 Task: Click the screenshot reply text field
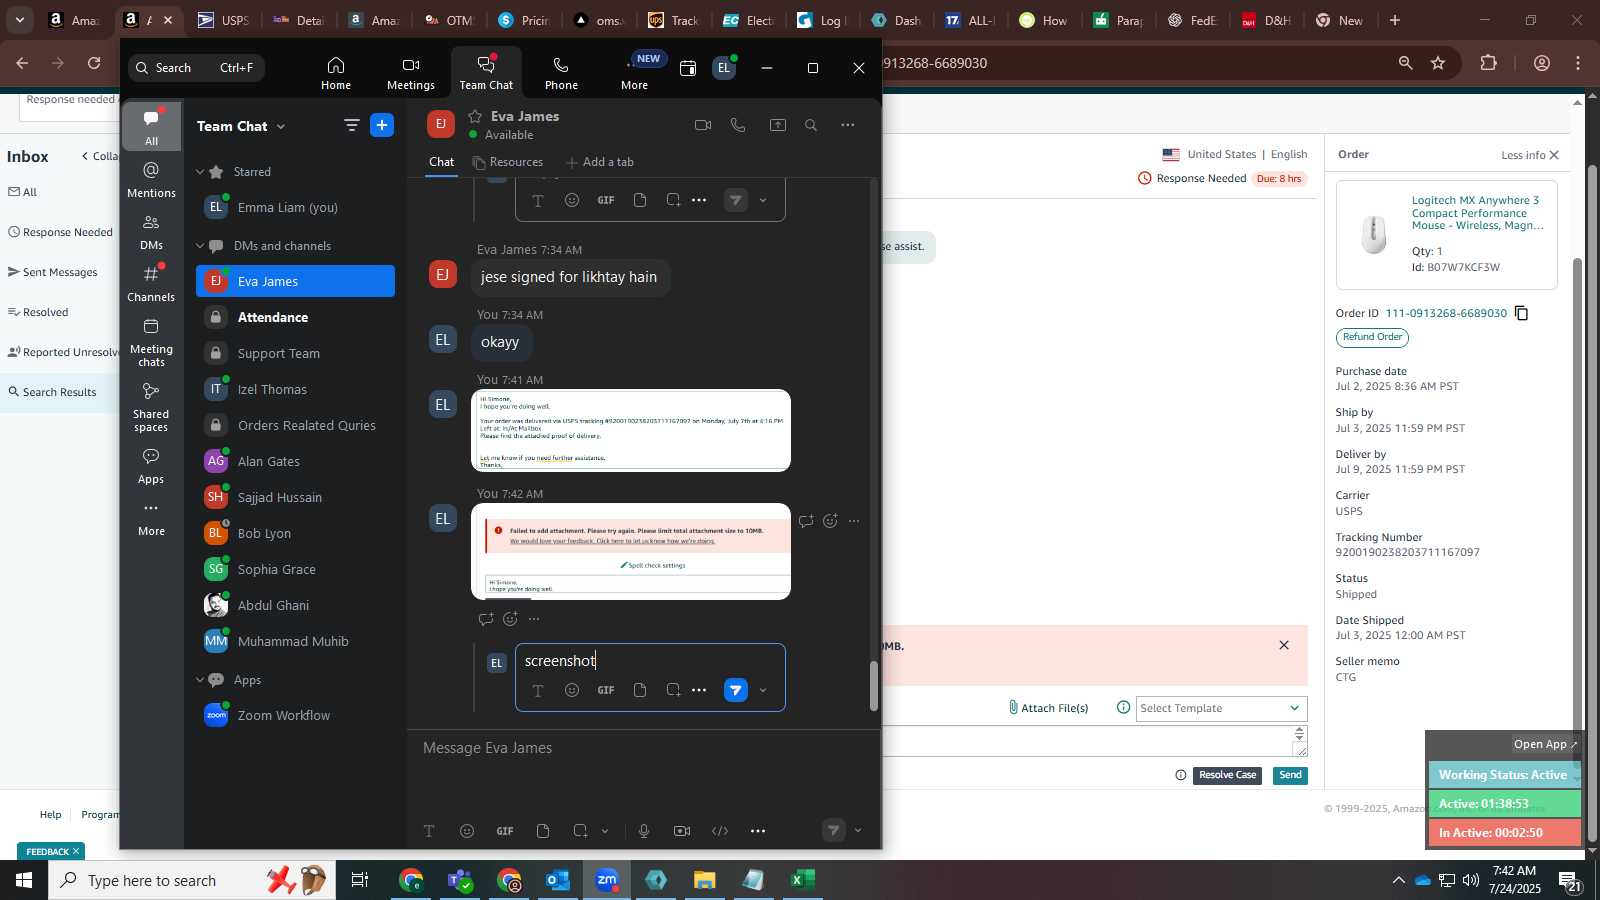[650, 661]
